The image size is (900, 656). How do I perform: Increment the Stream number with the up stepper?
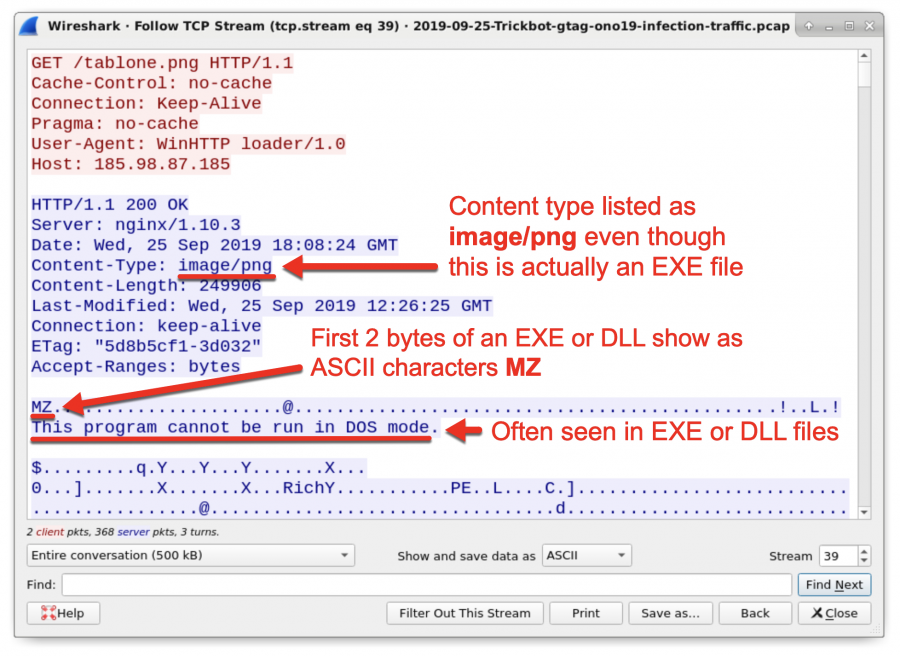pos(866,550)
